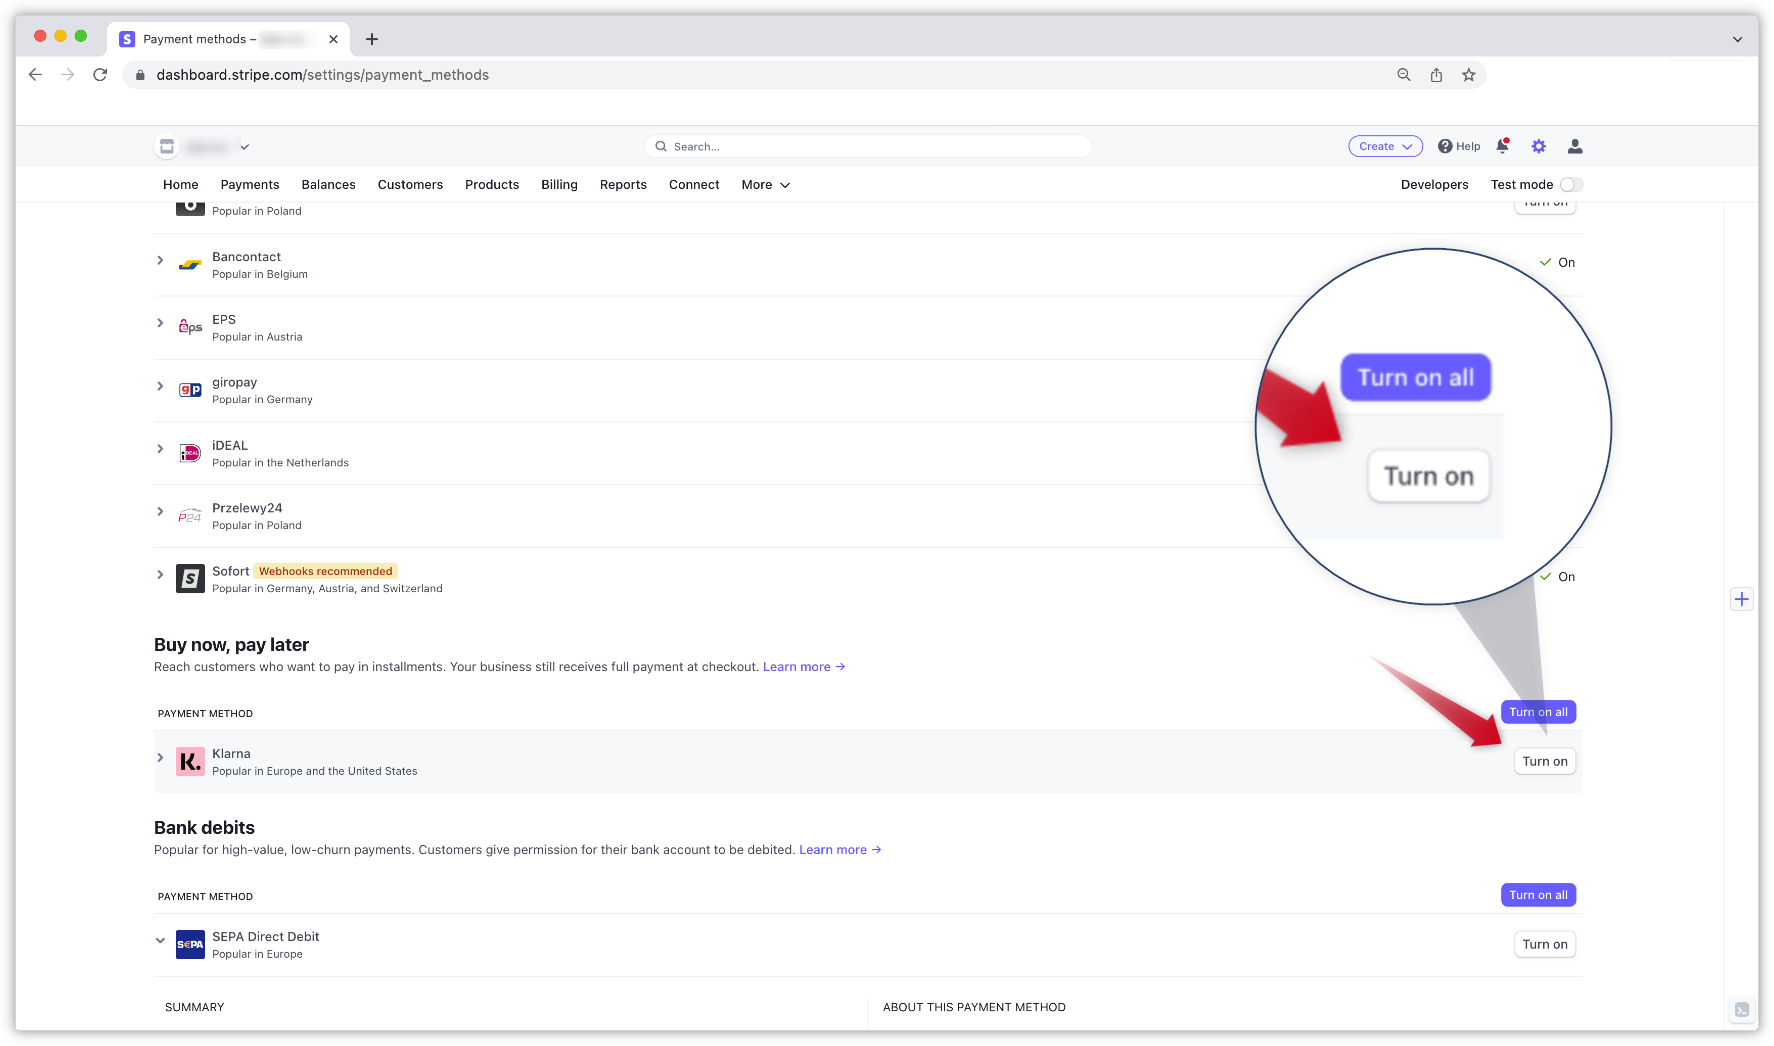Click the browser zoom magnifier icon

click(1404, 75)
